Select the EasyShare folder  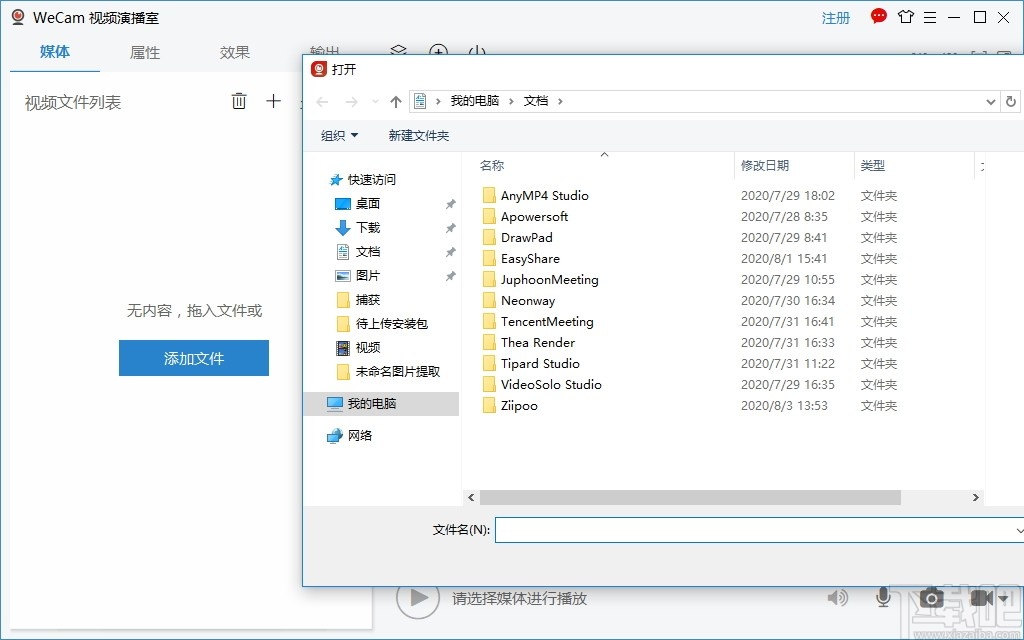coord(530,259)
